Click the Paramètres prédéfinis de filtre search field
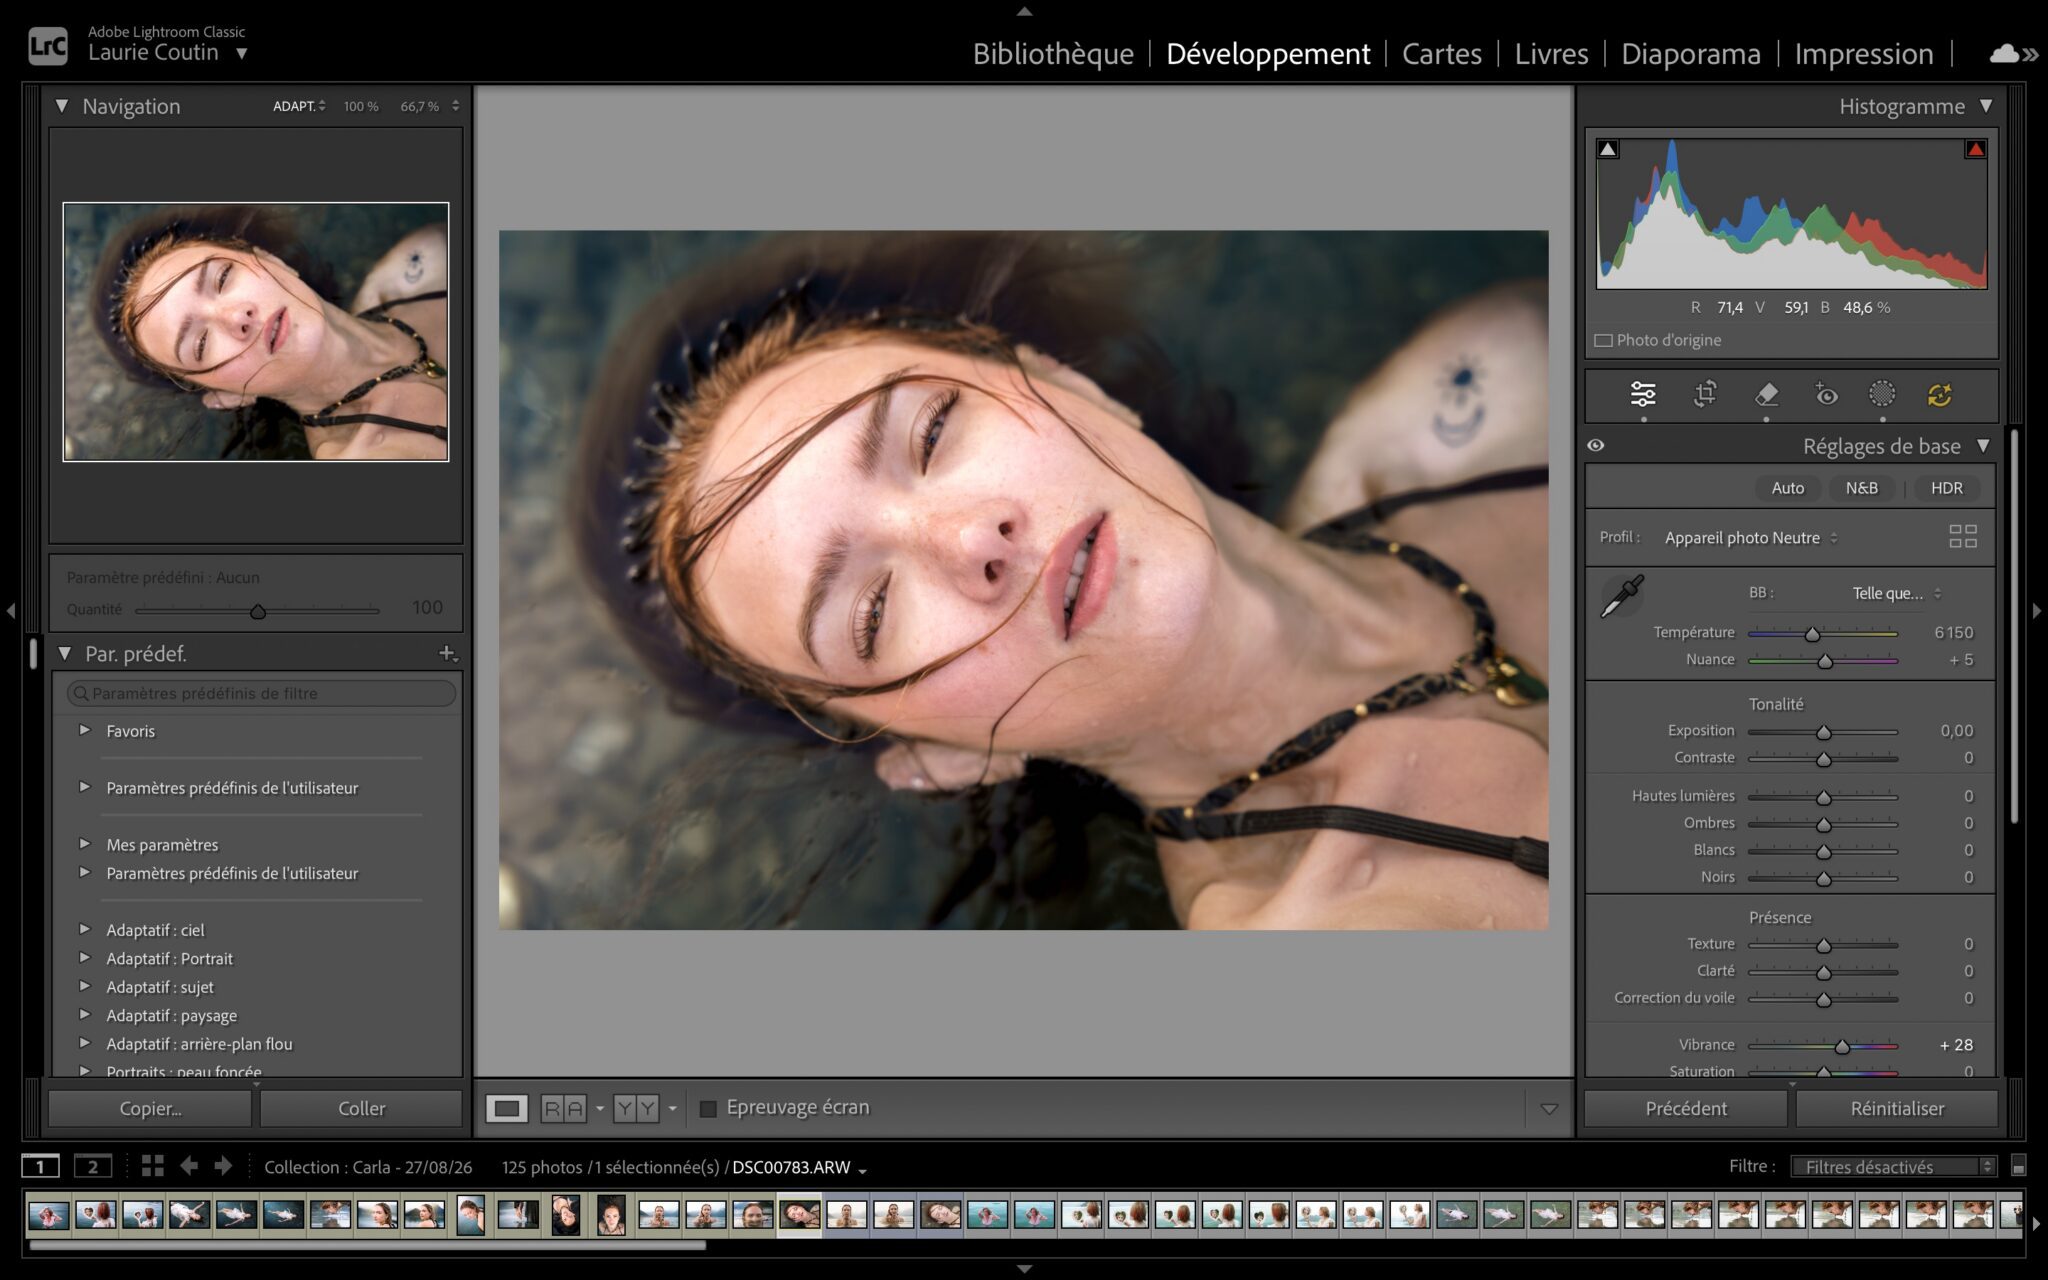 [x=262, y=693]
